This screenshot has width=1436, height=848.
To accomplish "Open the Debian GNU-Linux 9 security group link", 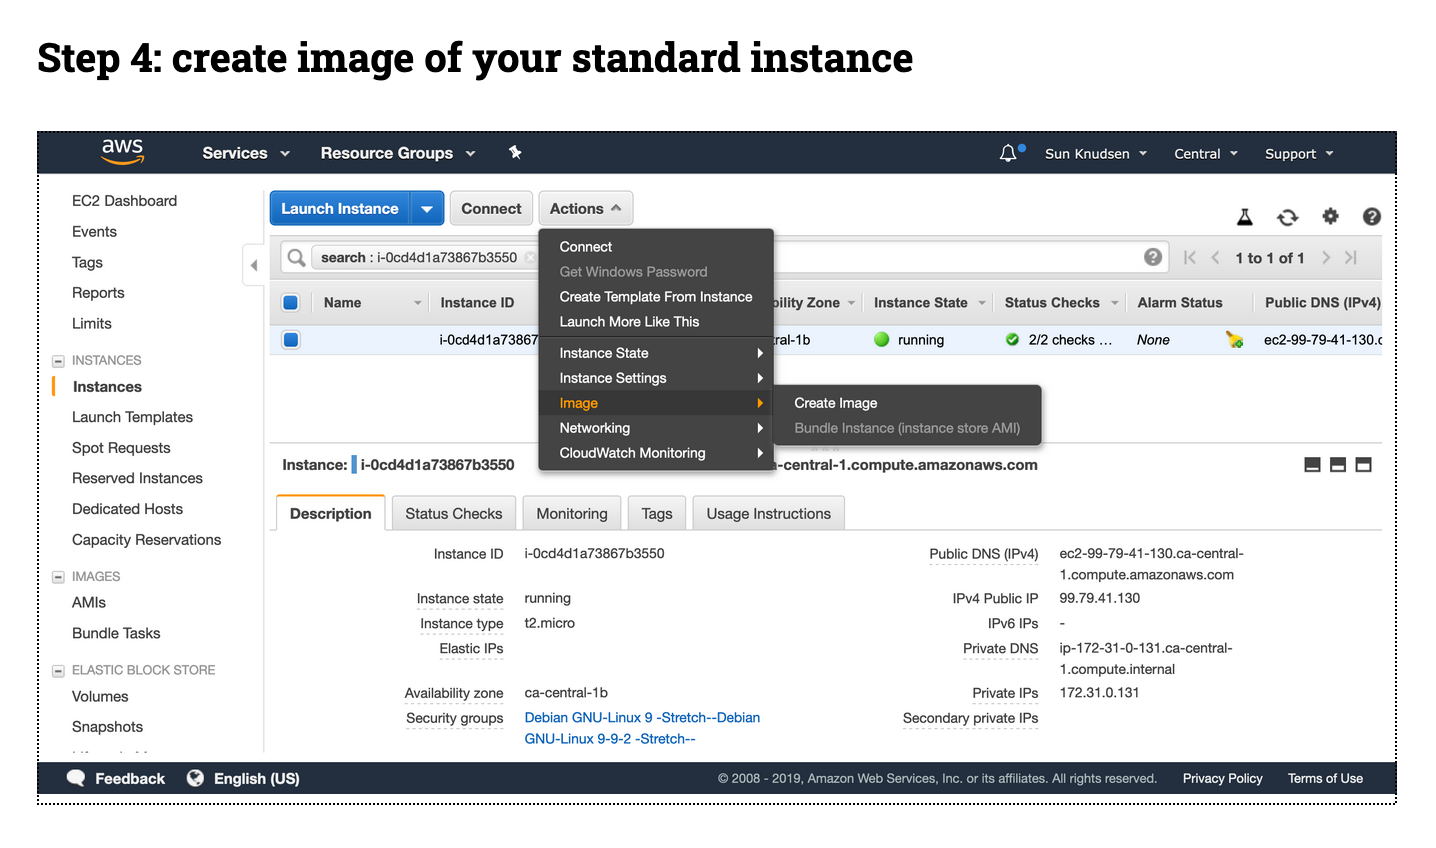I will pos(641,717).
